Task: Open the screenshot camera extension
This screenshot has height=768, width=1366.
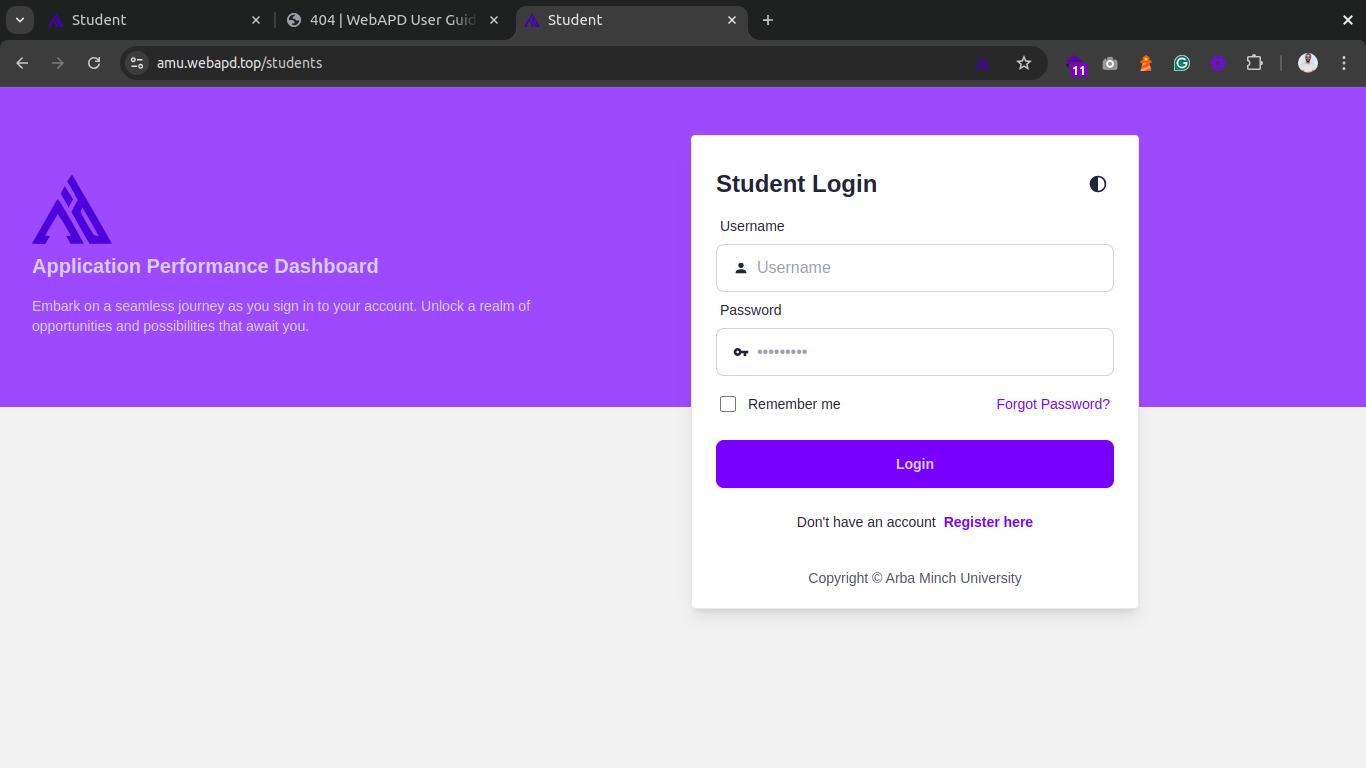Action: click(1110, 63)
